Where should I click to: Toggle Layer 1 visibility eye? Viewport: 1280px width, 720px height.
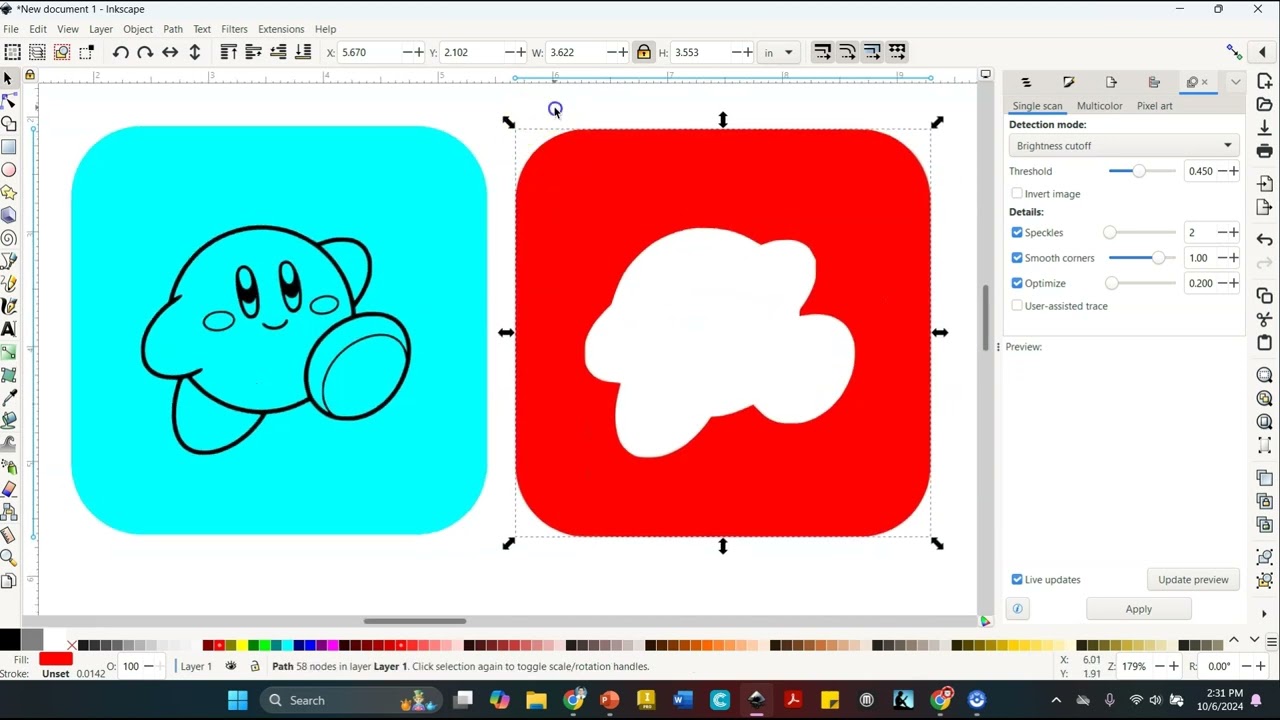(231, 666)
